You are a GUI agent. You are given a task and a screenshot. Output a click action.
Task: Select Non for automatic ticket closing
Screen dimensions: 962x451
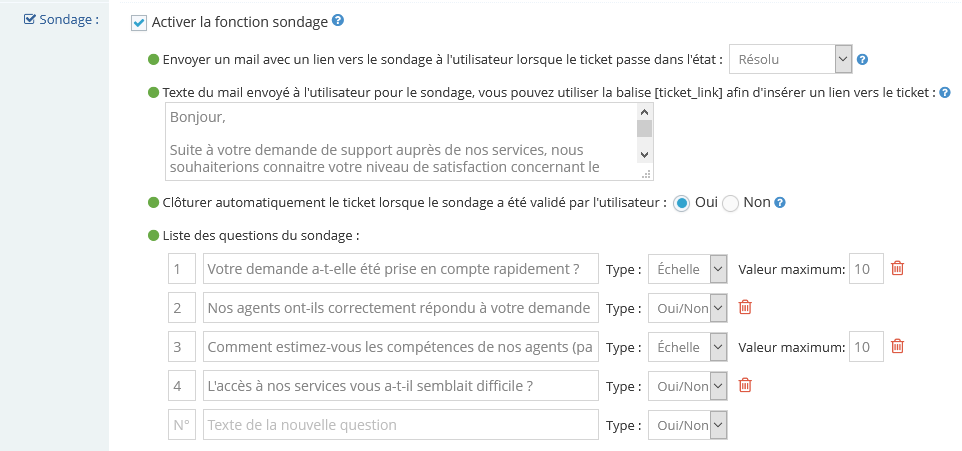tap(730, 203)
